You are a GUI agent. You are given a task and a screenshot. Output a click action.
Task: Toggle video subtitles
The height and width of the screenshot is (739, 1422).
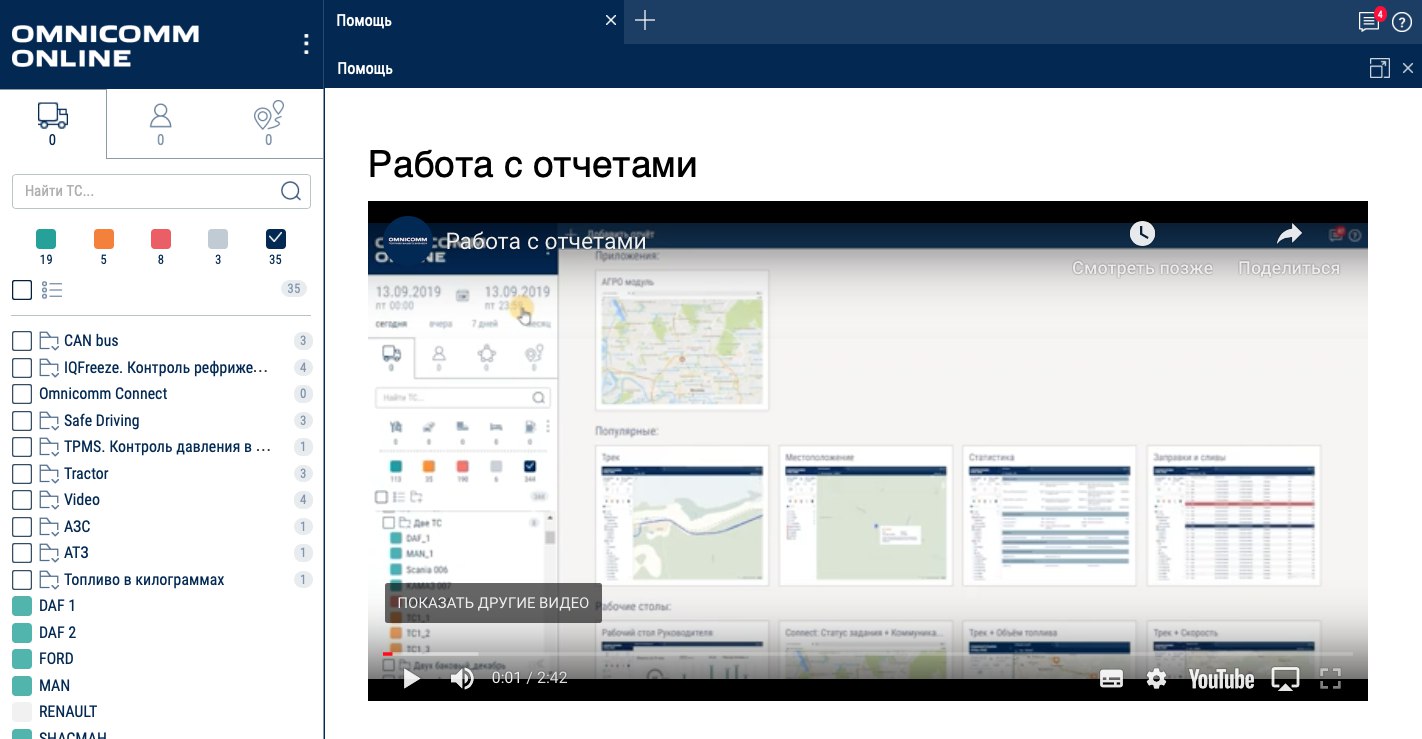(1111, 679)
